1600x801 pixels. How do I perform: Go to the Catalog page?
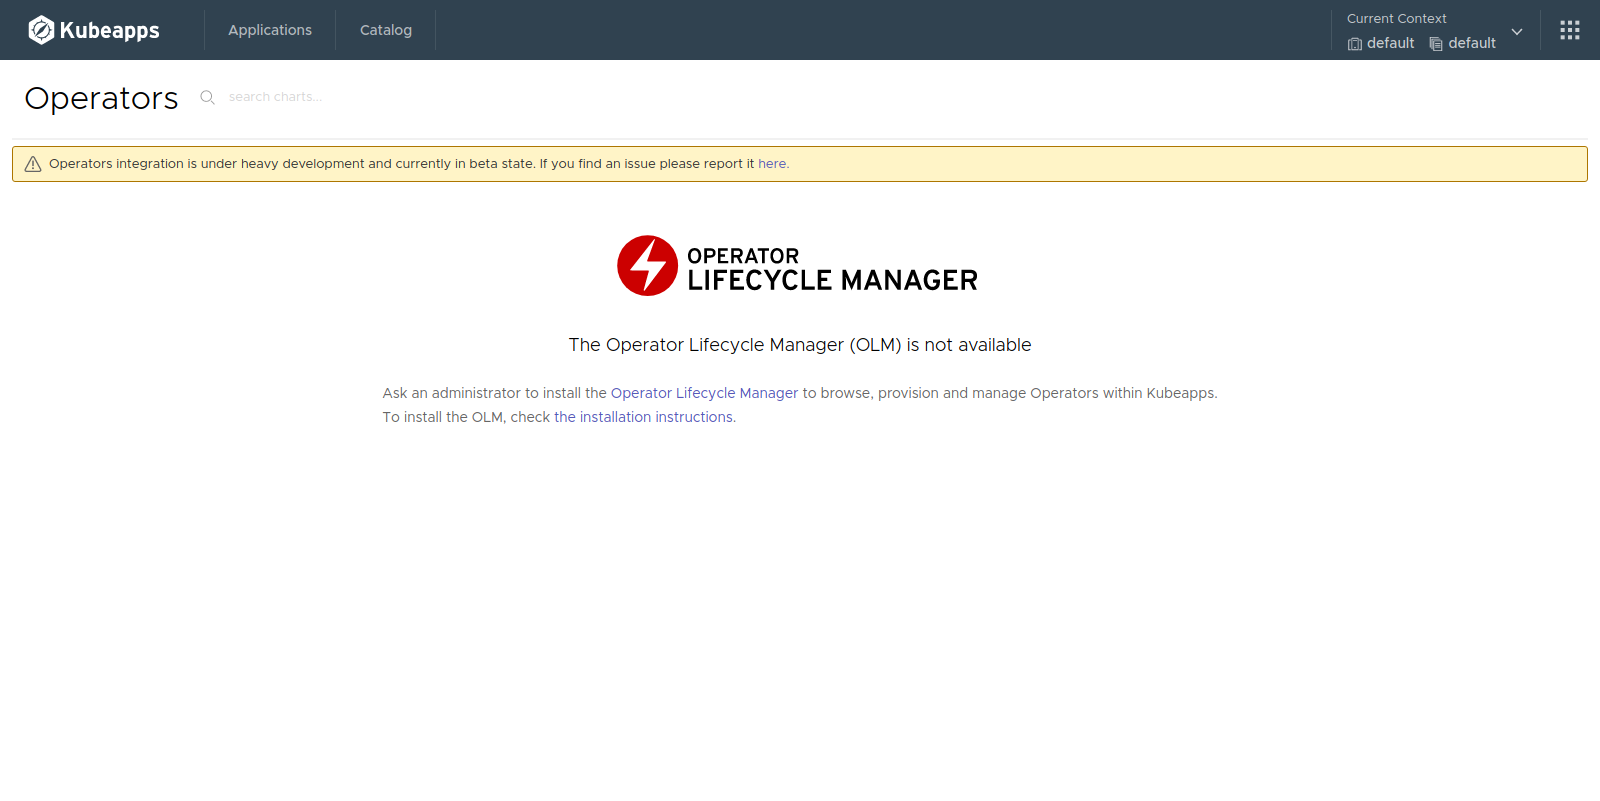pyautogui.click(x=386, y=30)
